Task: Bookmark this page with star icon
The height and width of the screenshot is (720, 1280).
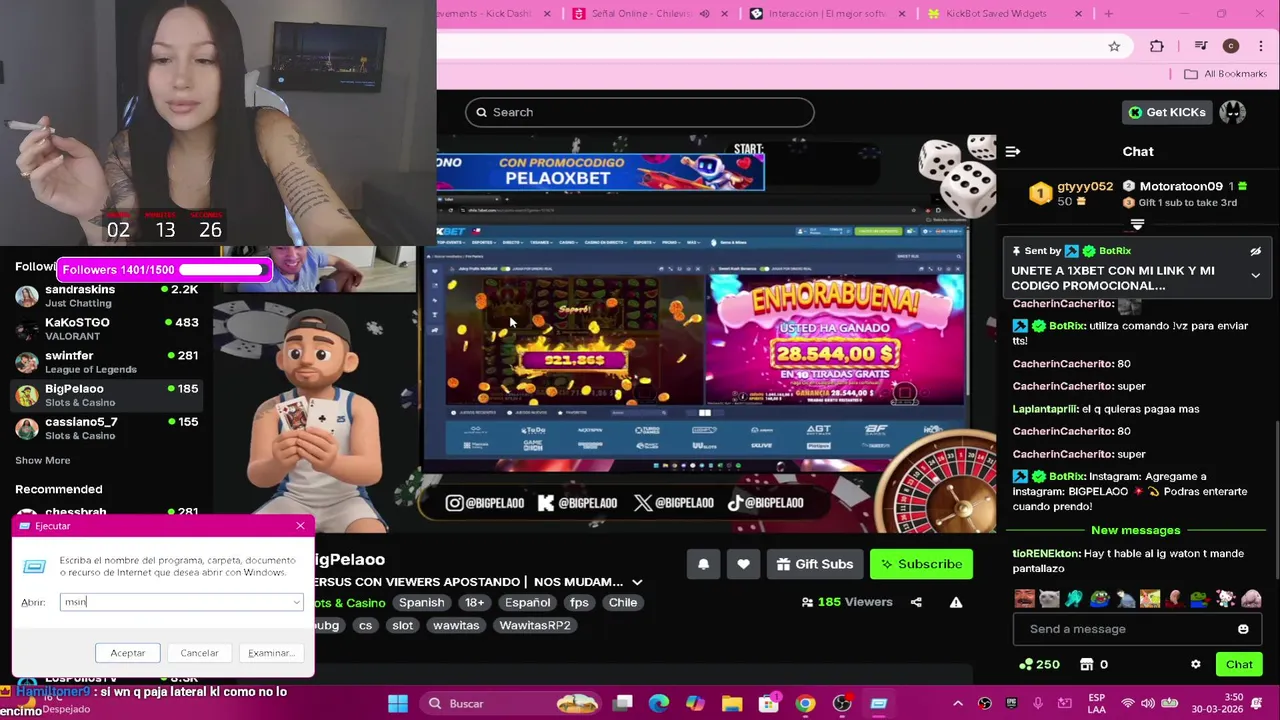Action: tap(1114, 46)
